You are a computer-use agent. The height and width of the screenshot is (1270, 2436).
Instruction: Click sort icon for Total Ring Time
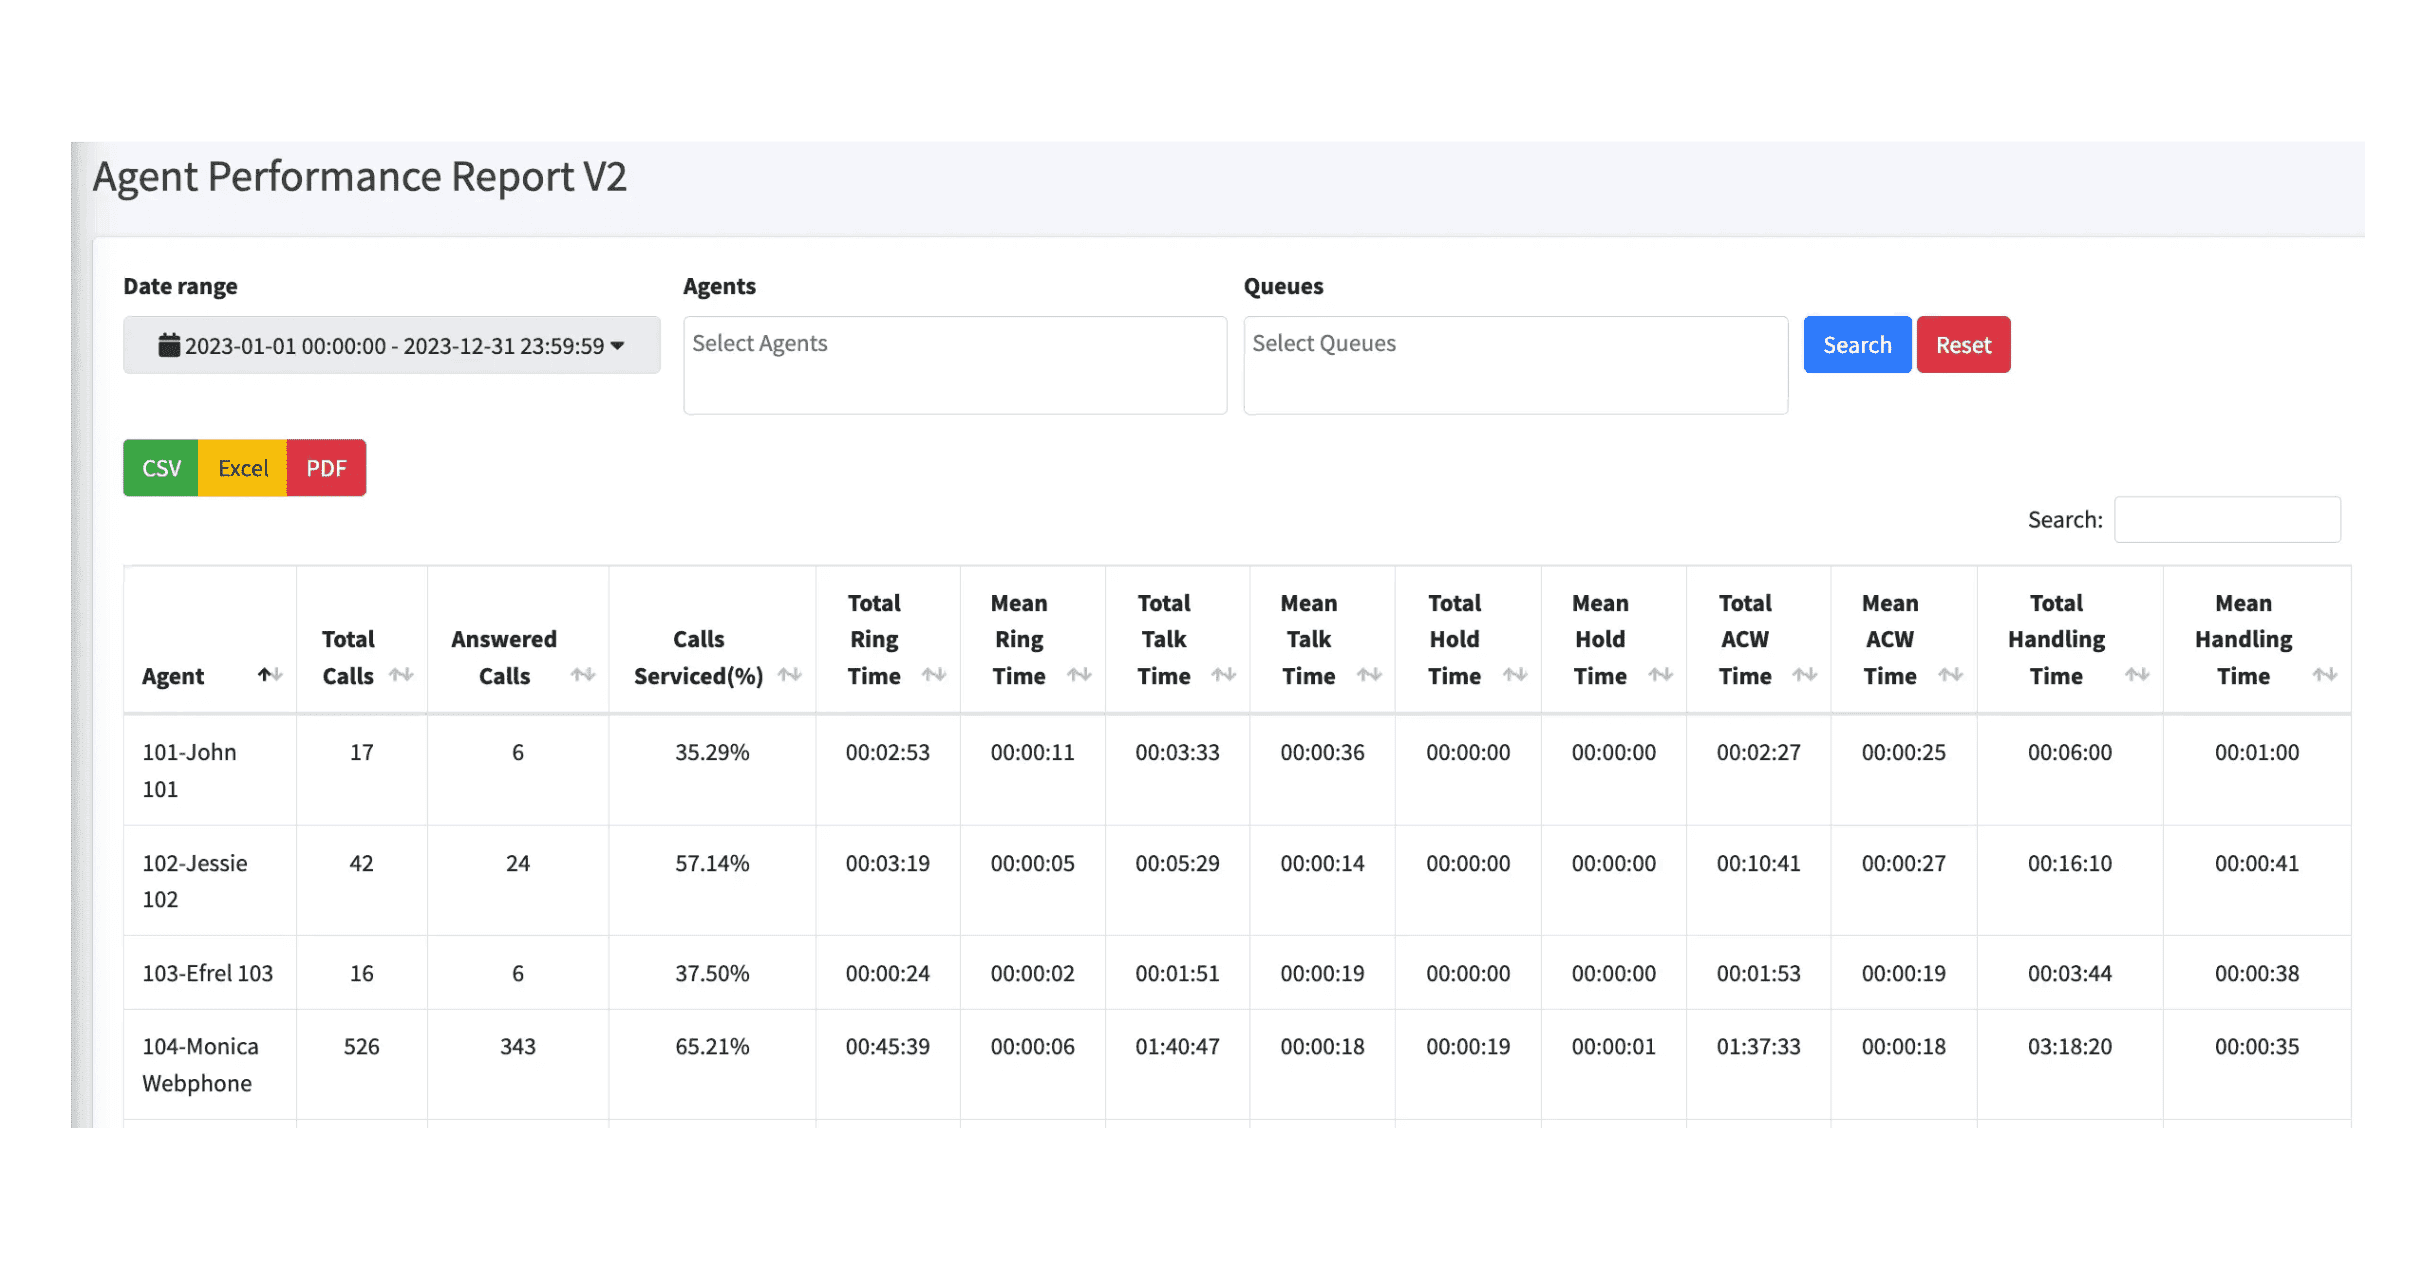(934, 675)
